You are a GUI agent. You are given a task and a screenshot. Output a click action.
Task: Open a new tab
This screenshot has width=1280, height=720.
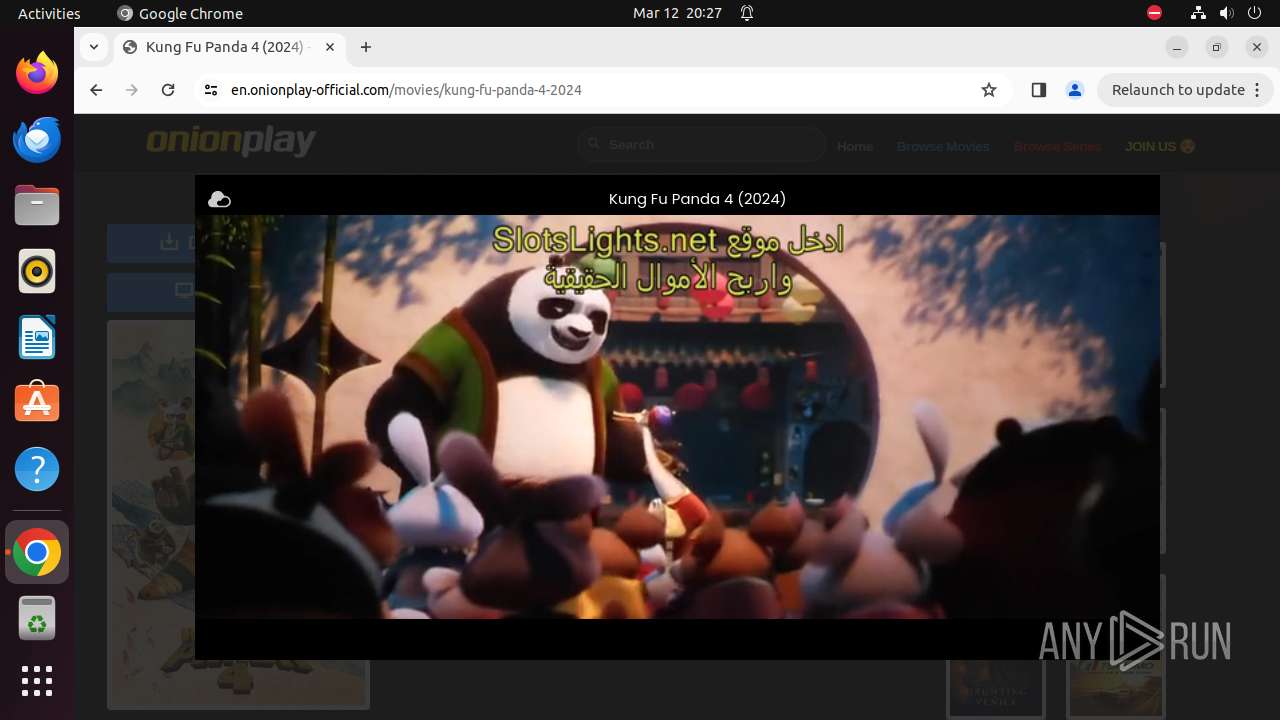tap(366, 47)
